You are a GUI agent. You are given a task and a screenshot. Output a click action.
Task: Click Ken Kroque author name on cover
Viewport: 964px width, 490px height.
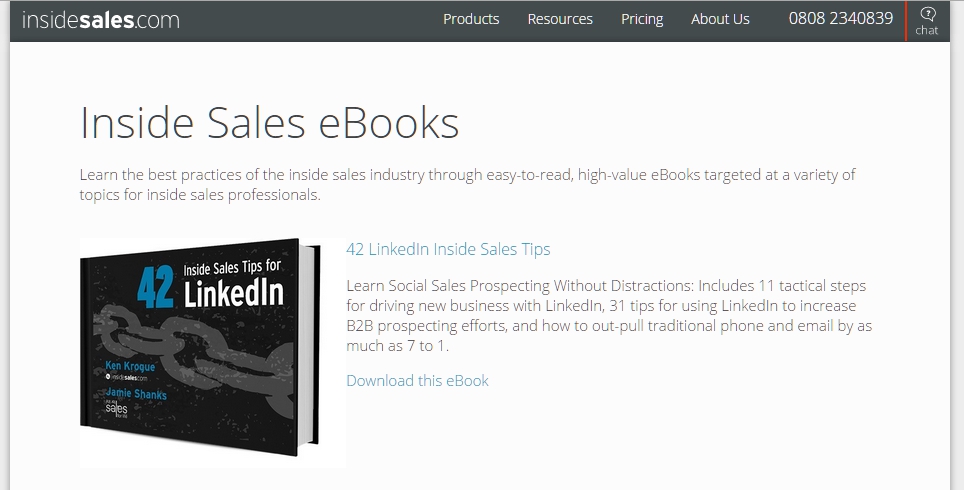[x=130, y=366]
